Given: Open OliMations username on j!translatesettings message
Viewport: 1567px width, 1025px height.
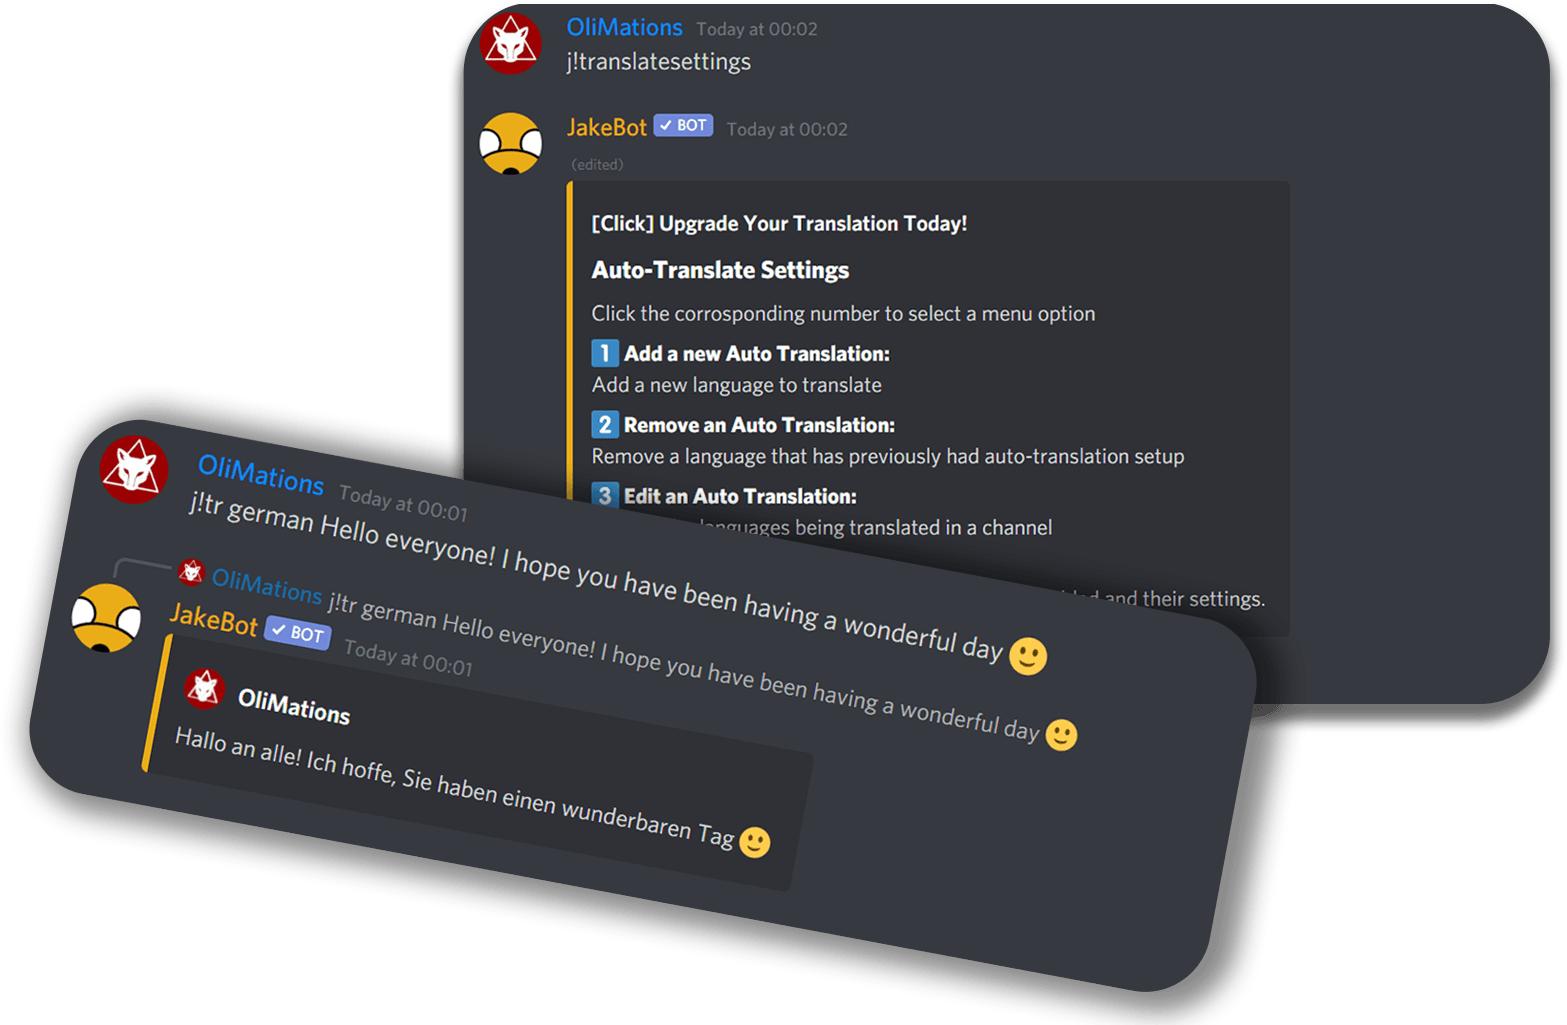Looking at the screenshot, I should tap(624, 27).
